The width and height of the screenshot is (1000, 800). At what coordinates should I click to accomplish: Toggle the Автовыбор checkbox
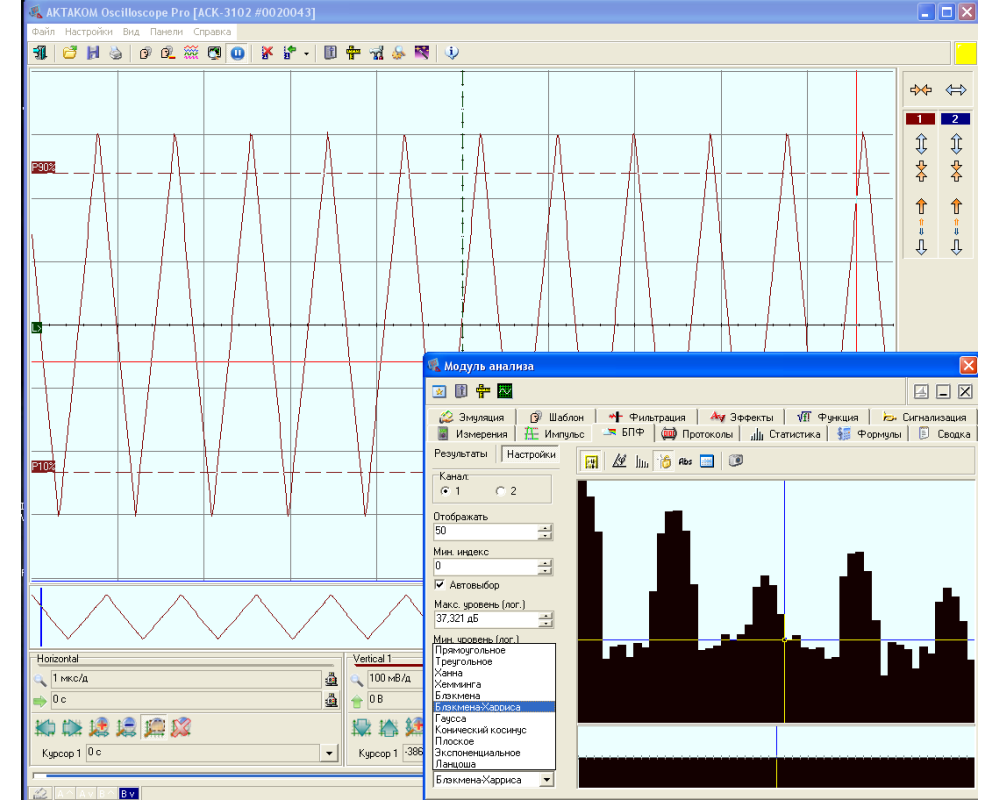pos(440,585)
